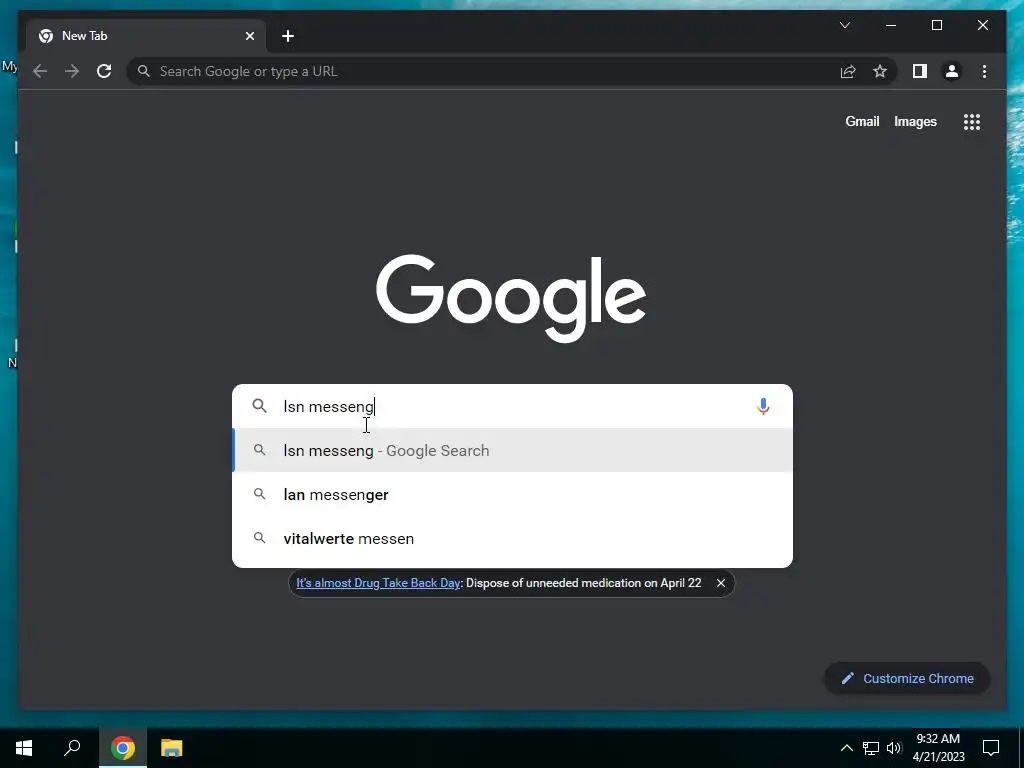Open the Images link
Screen dimensions: 1024x768
[915, 121]
